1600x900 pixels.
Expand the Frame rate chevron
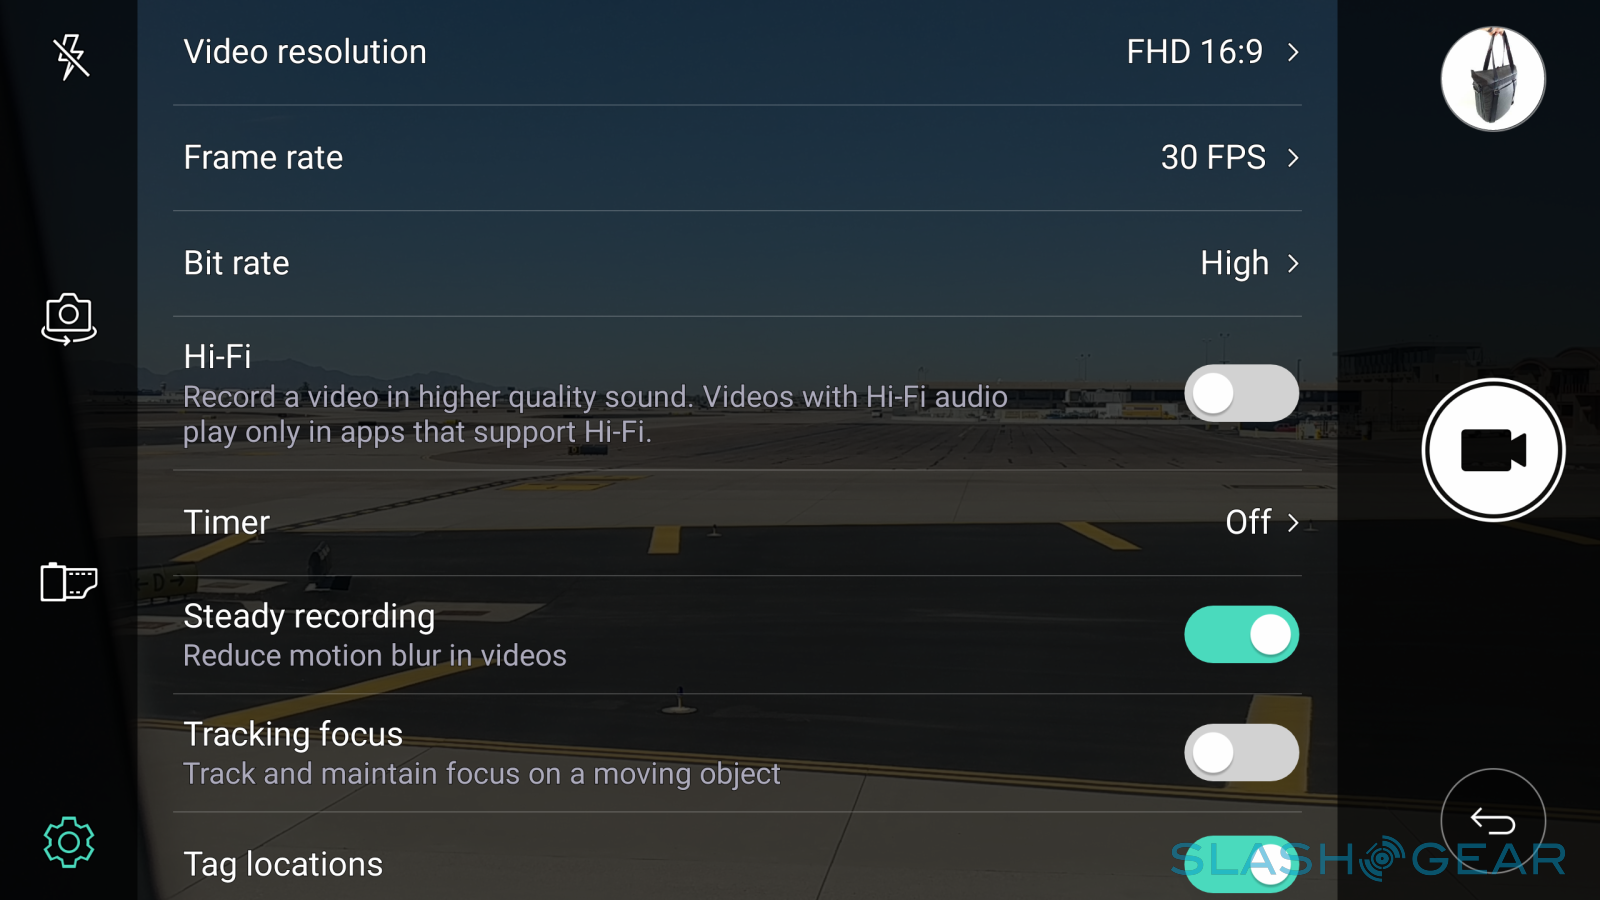(1293, 158)
